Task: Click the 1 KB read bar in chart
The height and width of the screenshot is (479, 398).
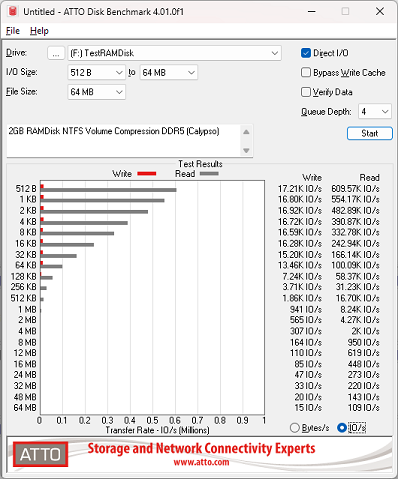Action: pyautogui.click(x=102, y=201)
